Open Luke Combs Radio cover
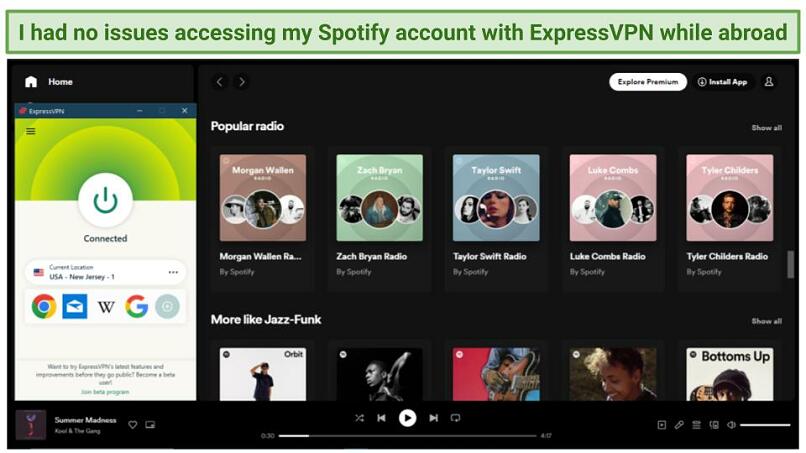The width and height of the screenshot is (806, 453). [x=613, y=198]
